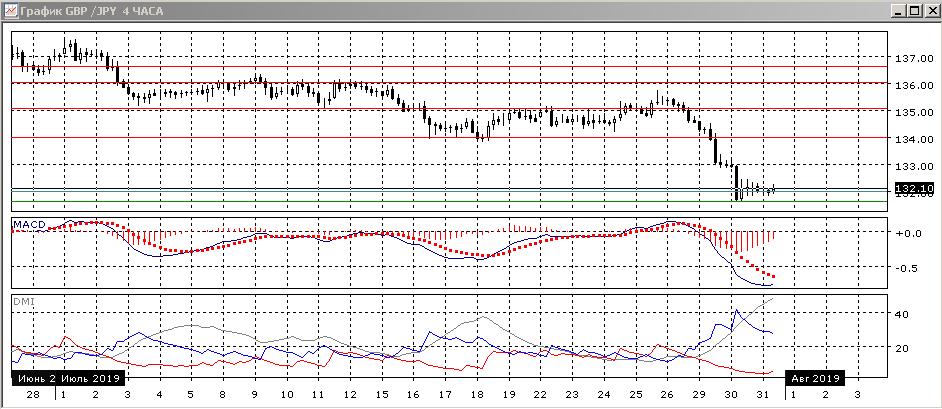
Task: Click the chart icon in the title bar
Action: point(11,11)
